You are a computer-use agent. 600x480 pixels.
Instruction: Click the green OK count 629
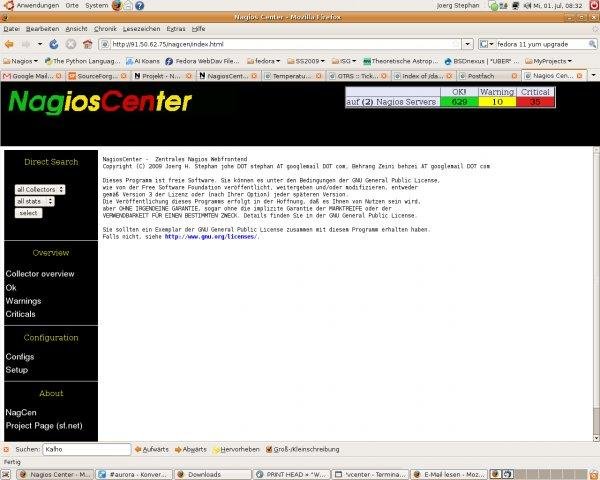tap(459, 102)
